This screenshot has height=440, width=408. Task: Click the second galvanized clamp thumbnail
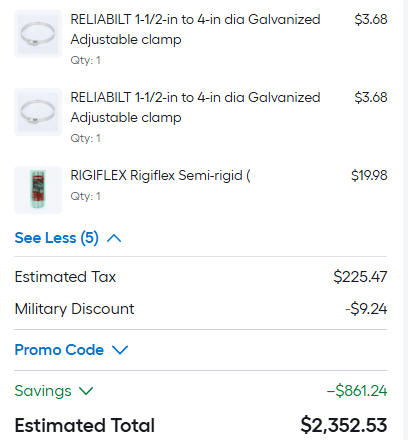[38, 112]
